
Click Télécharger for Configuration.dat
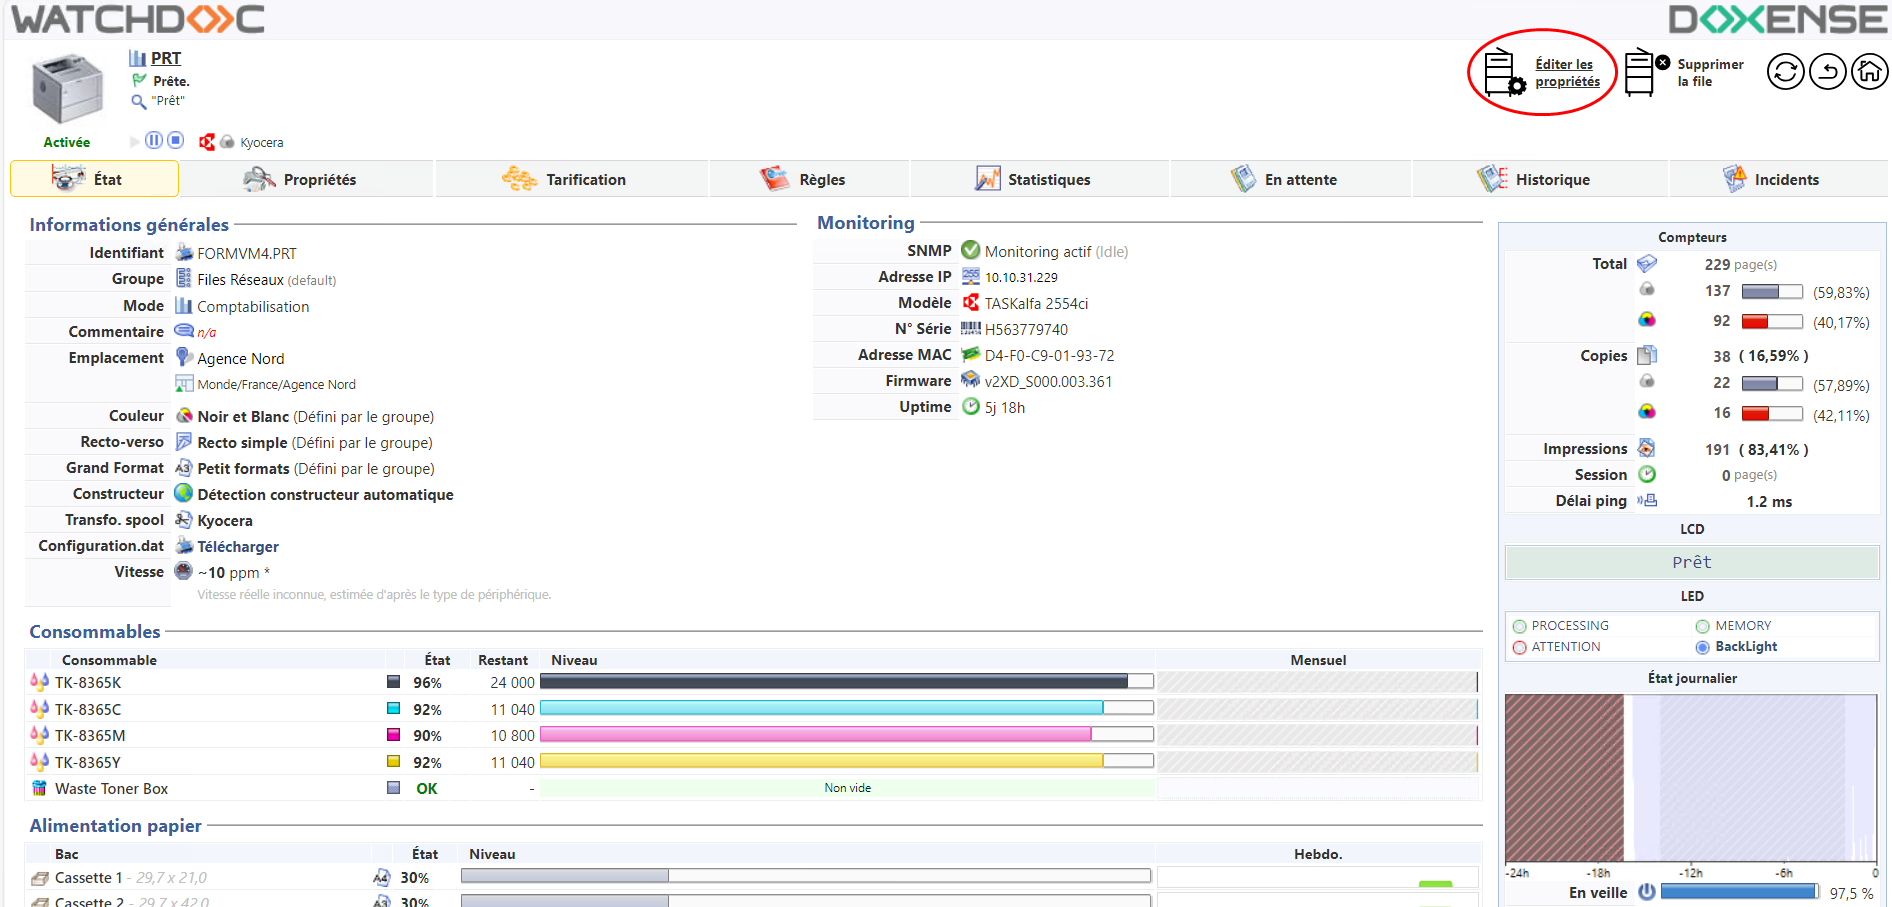pos(238,547)
